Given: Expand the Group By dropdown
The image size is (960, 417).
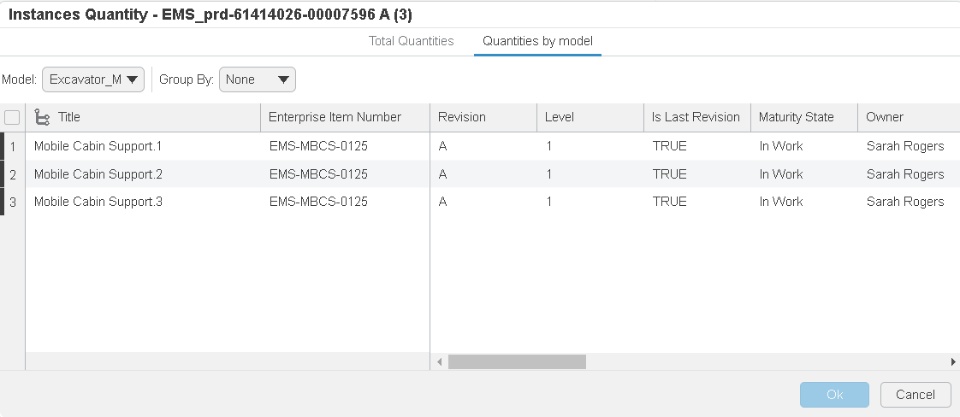Looking at the screenshot, I should (x=257, y=79).
